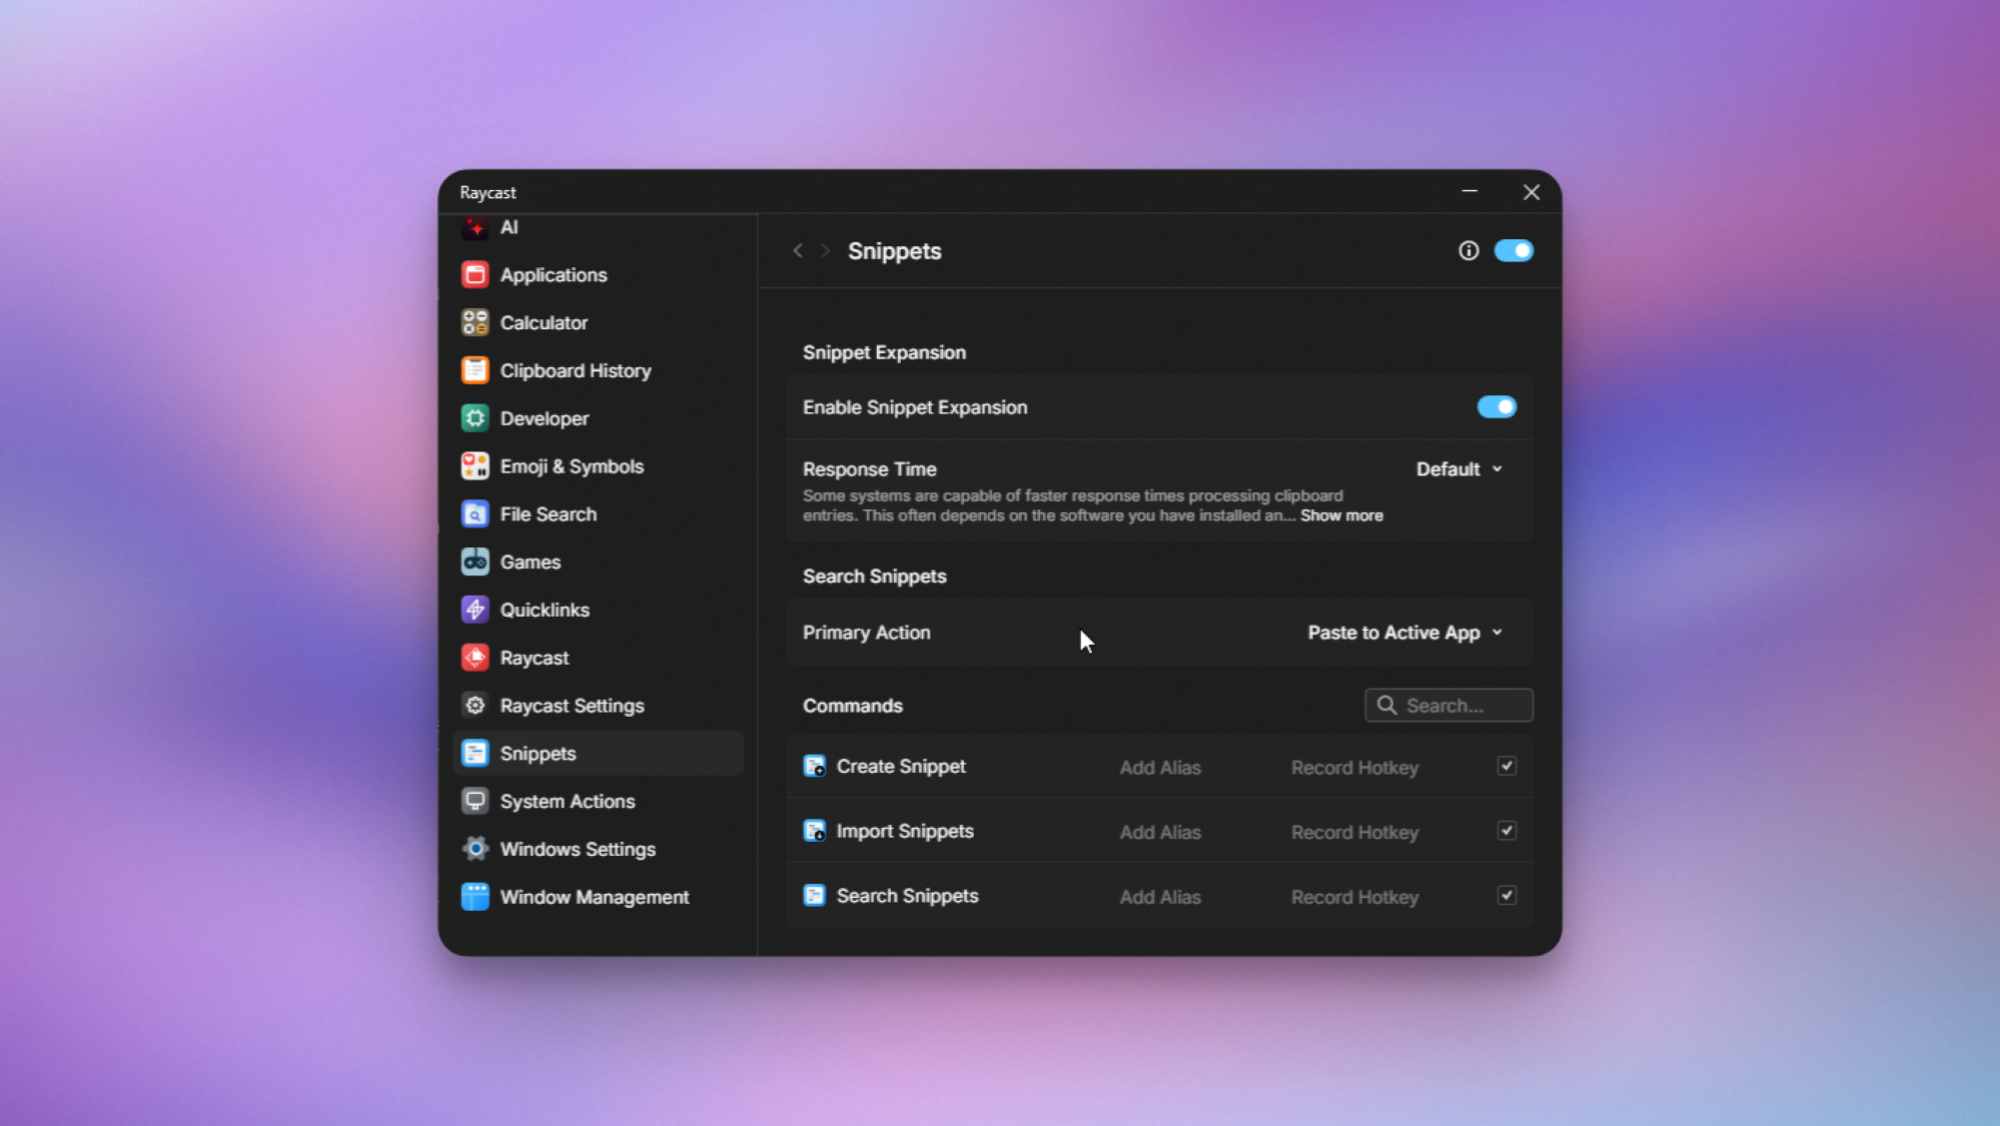Open the Emoji & Symbols extension icon
The image size is (2000, 1126).
tap(475, 466)
